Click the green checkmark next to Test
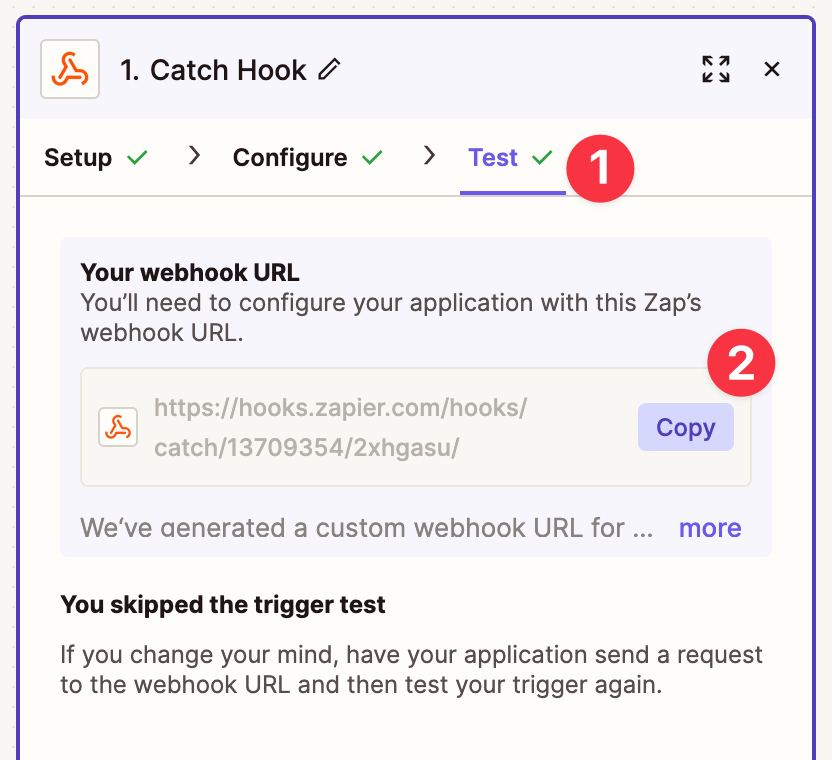Screen dimensions: 832x760 coord(542,158)
